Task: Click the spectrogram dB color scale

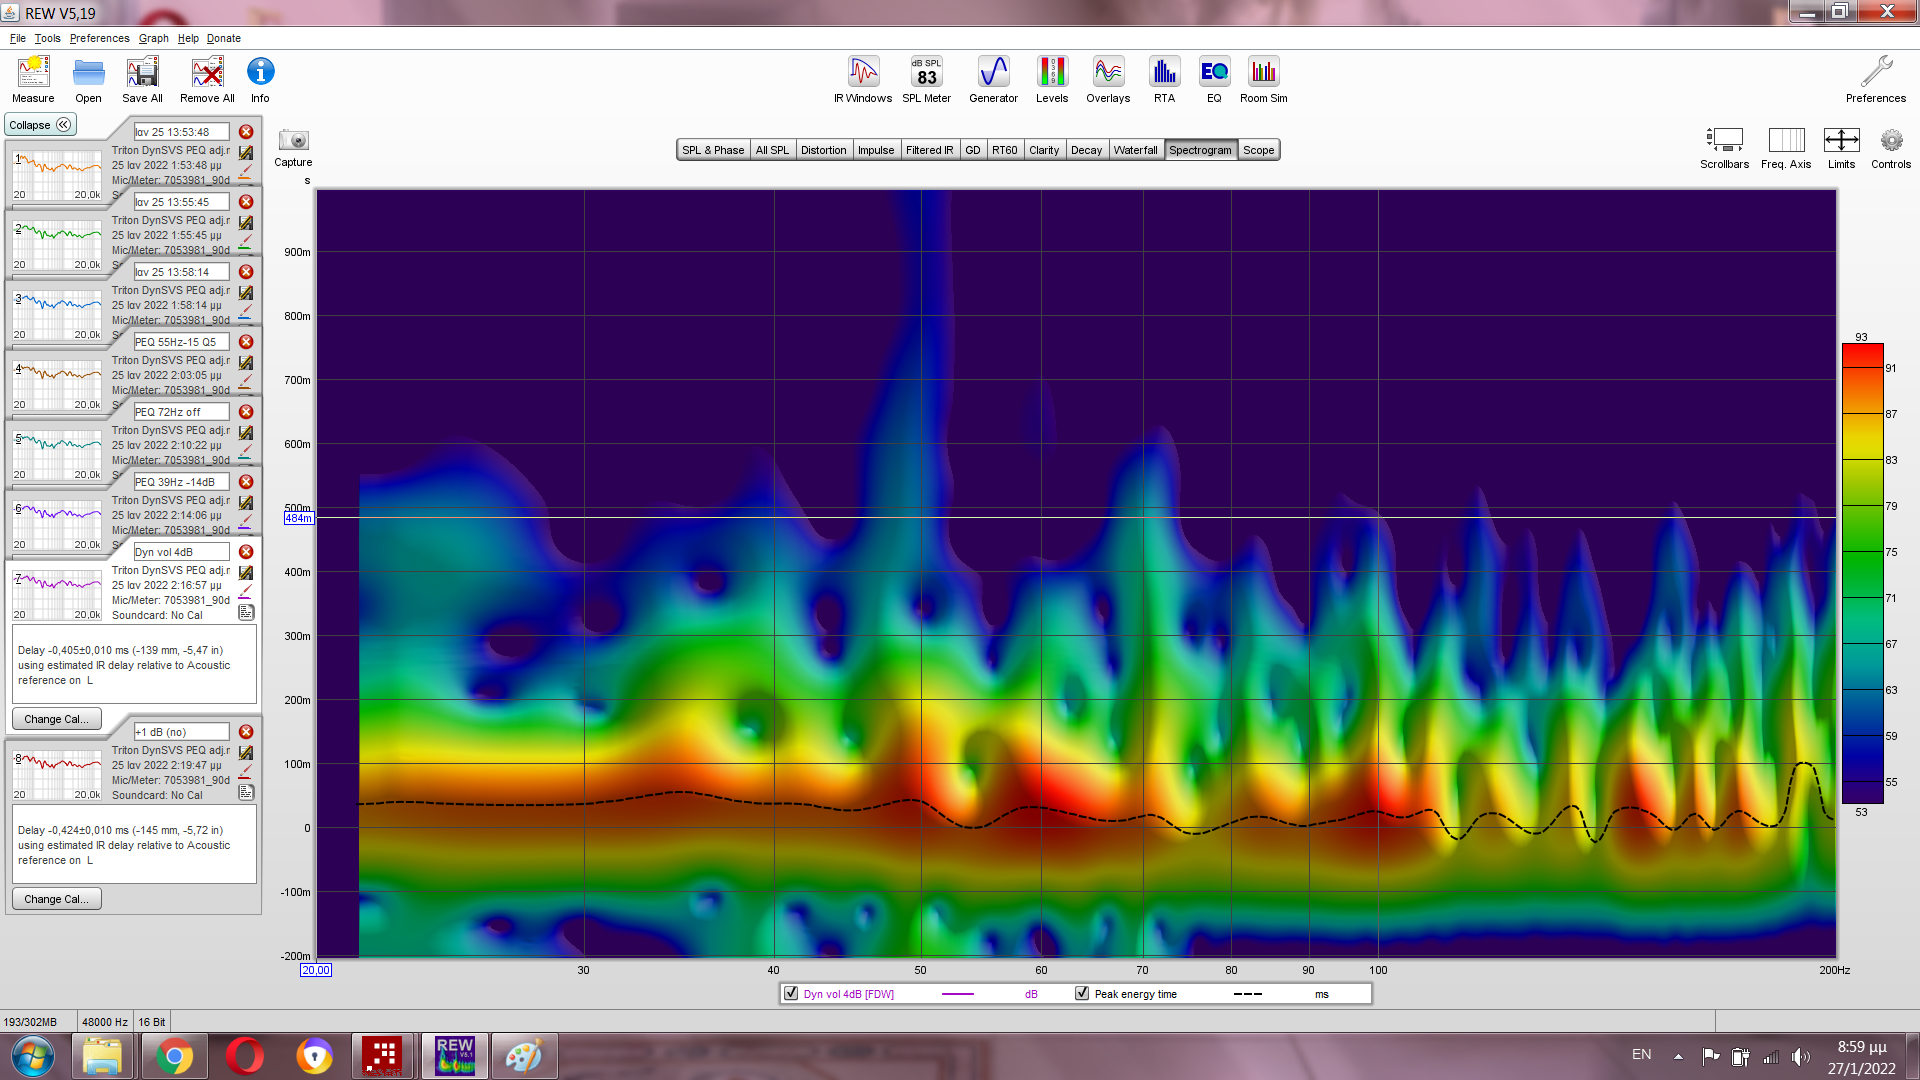Action: coord(1862,574)
